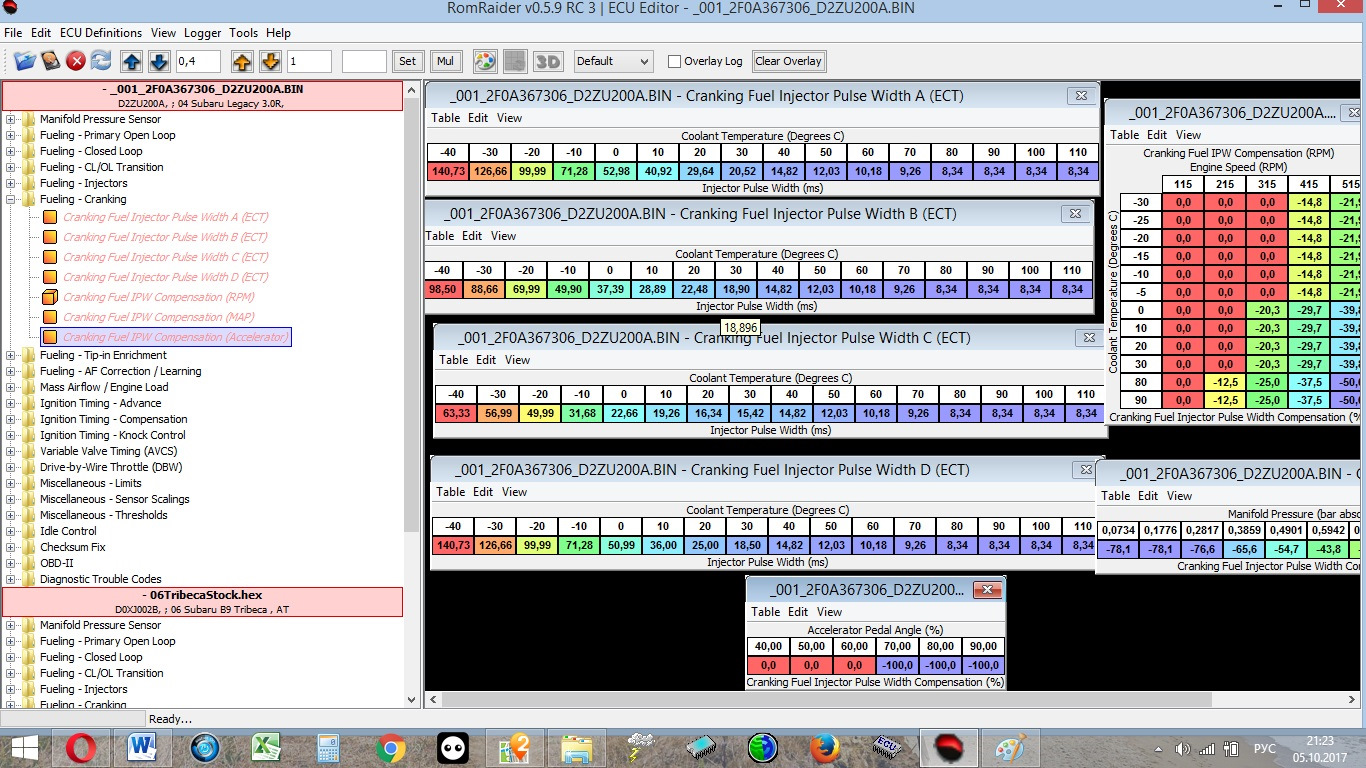The height and width of the screenshot is (768, 1366).
Task: Open the Help menu
Action: click(278, 33)
